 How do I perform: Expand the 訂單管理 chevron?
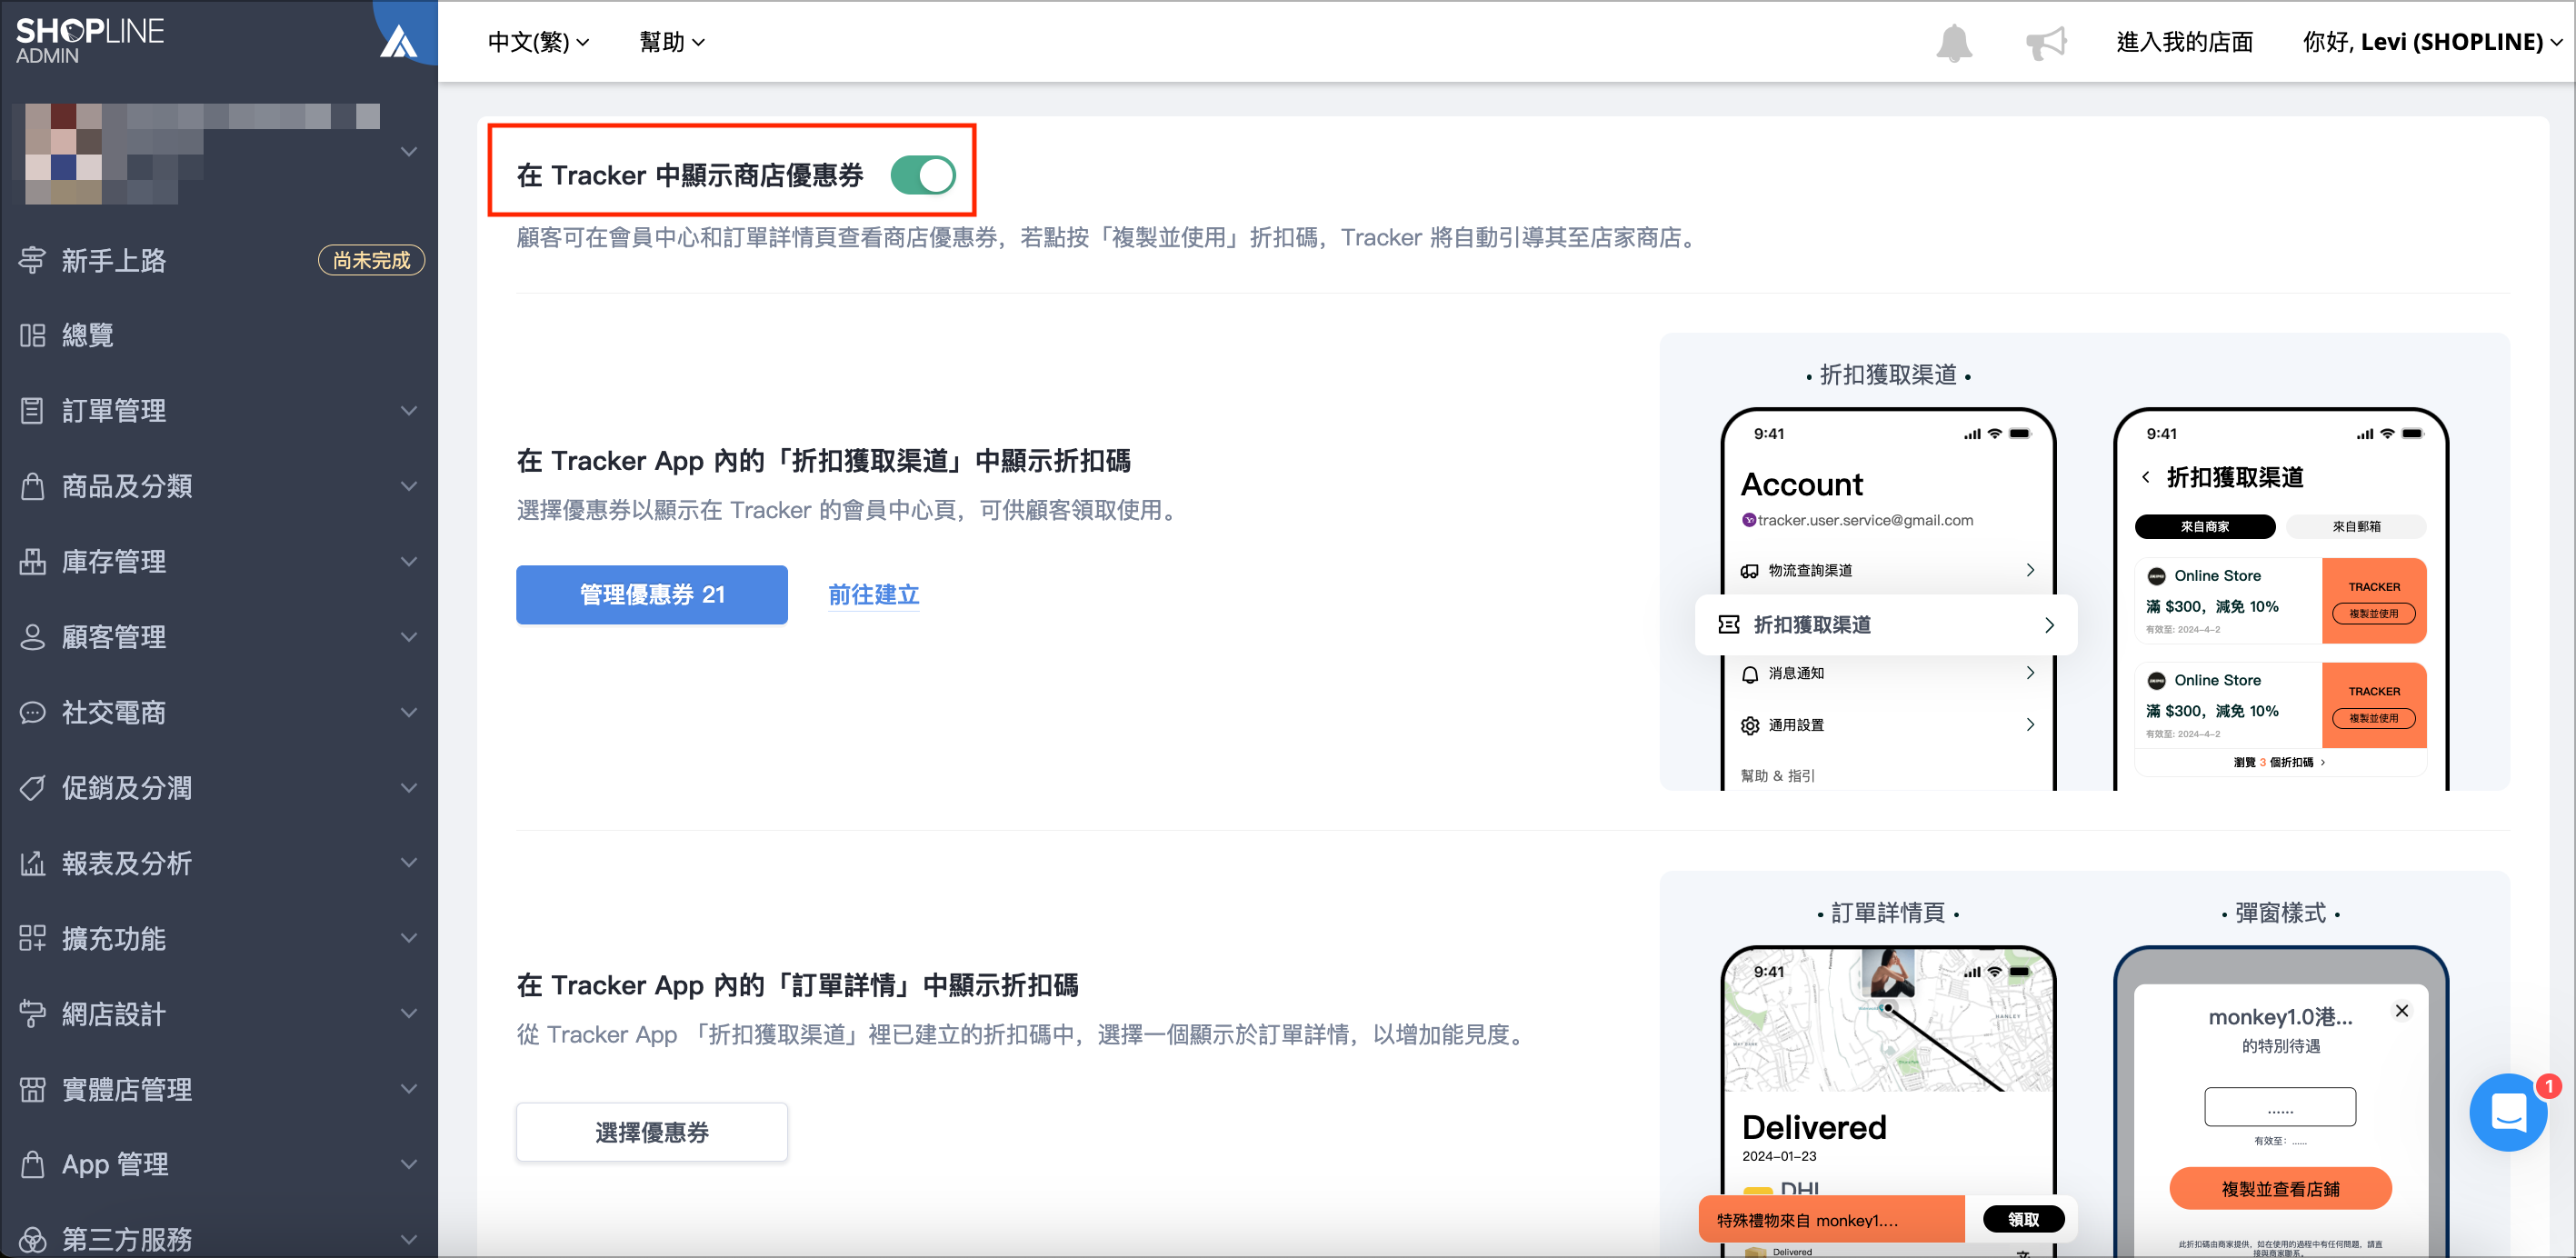point(408,411)
